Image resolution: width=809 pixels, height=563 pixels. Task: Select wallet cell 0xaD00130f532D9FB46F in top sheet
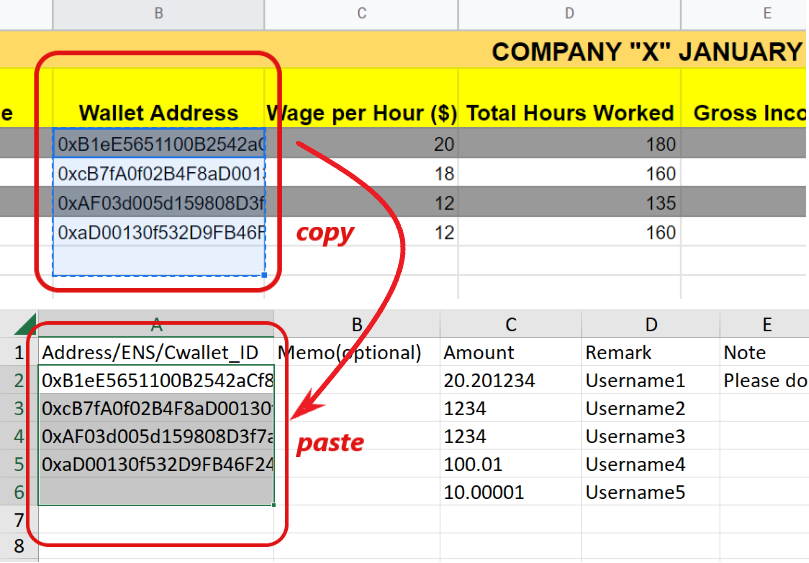pos(159,231)
